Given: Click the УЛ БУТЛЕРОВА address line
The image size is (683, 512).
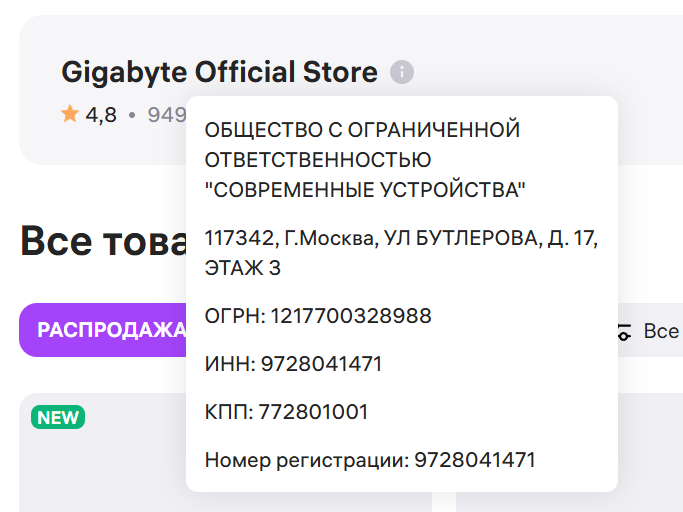Looking at the screenshot, I should (x=401, y=240).
